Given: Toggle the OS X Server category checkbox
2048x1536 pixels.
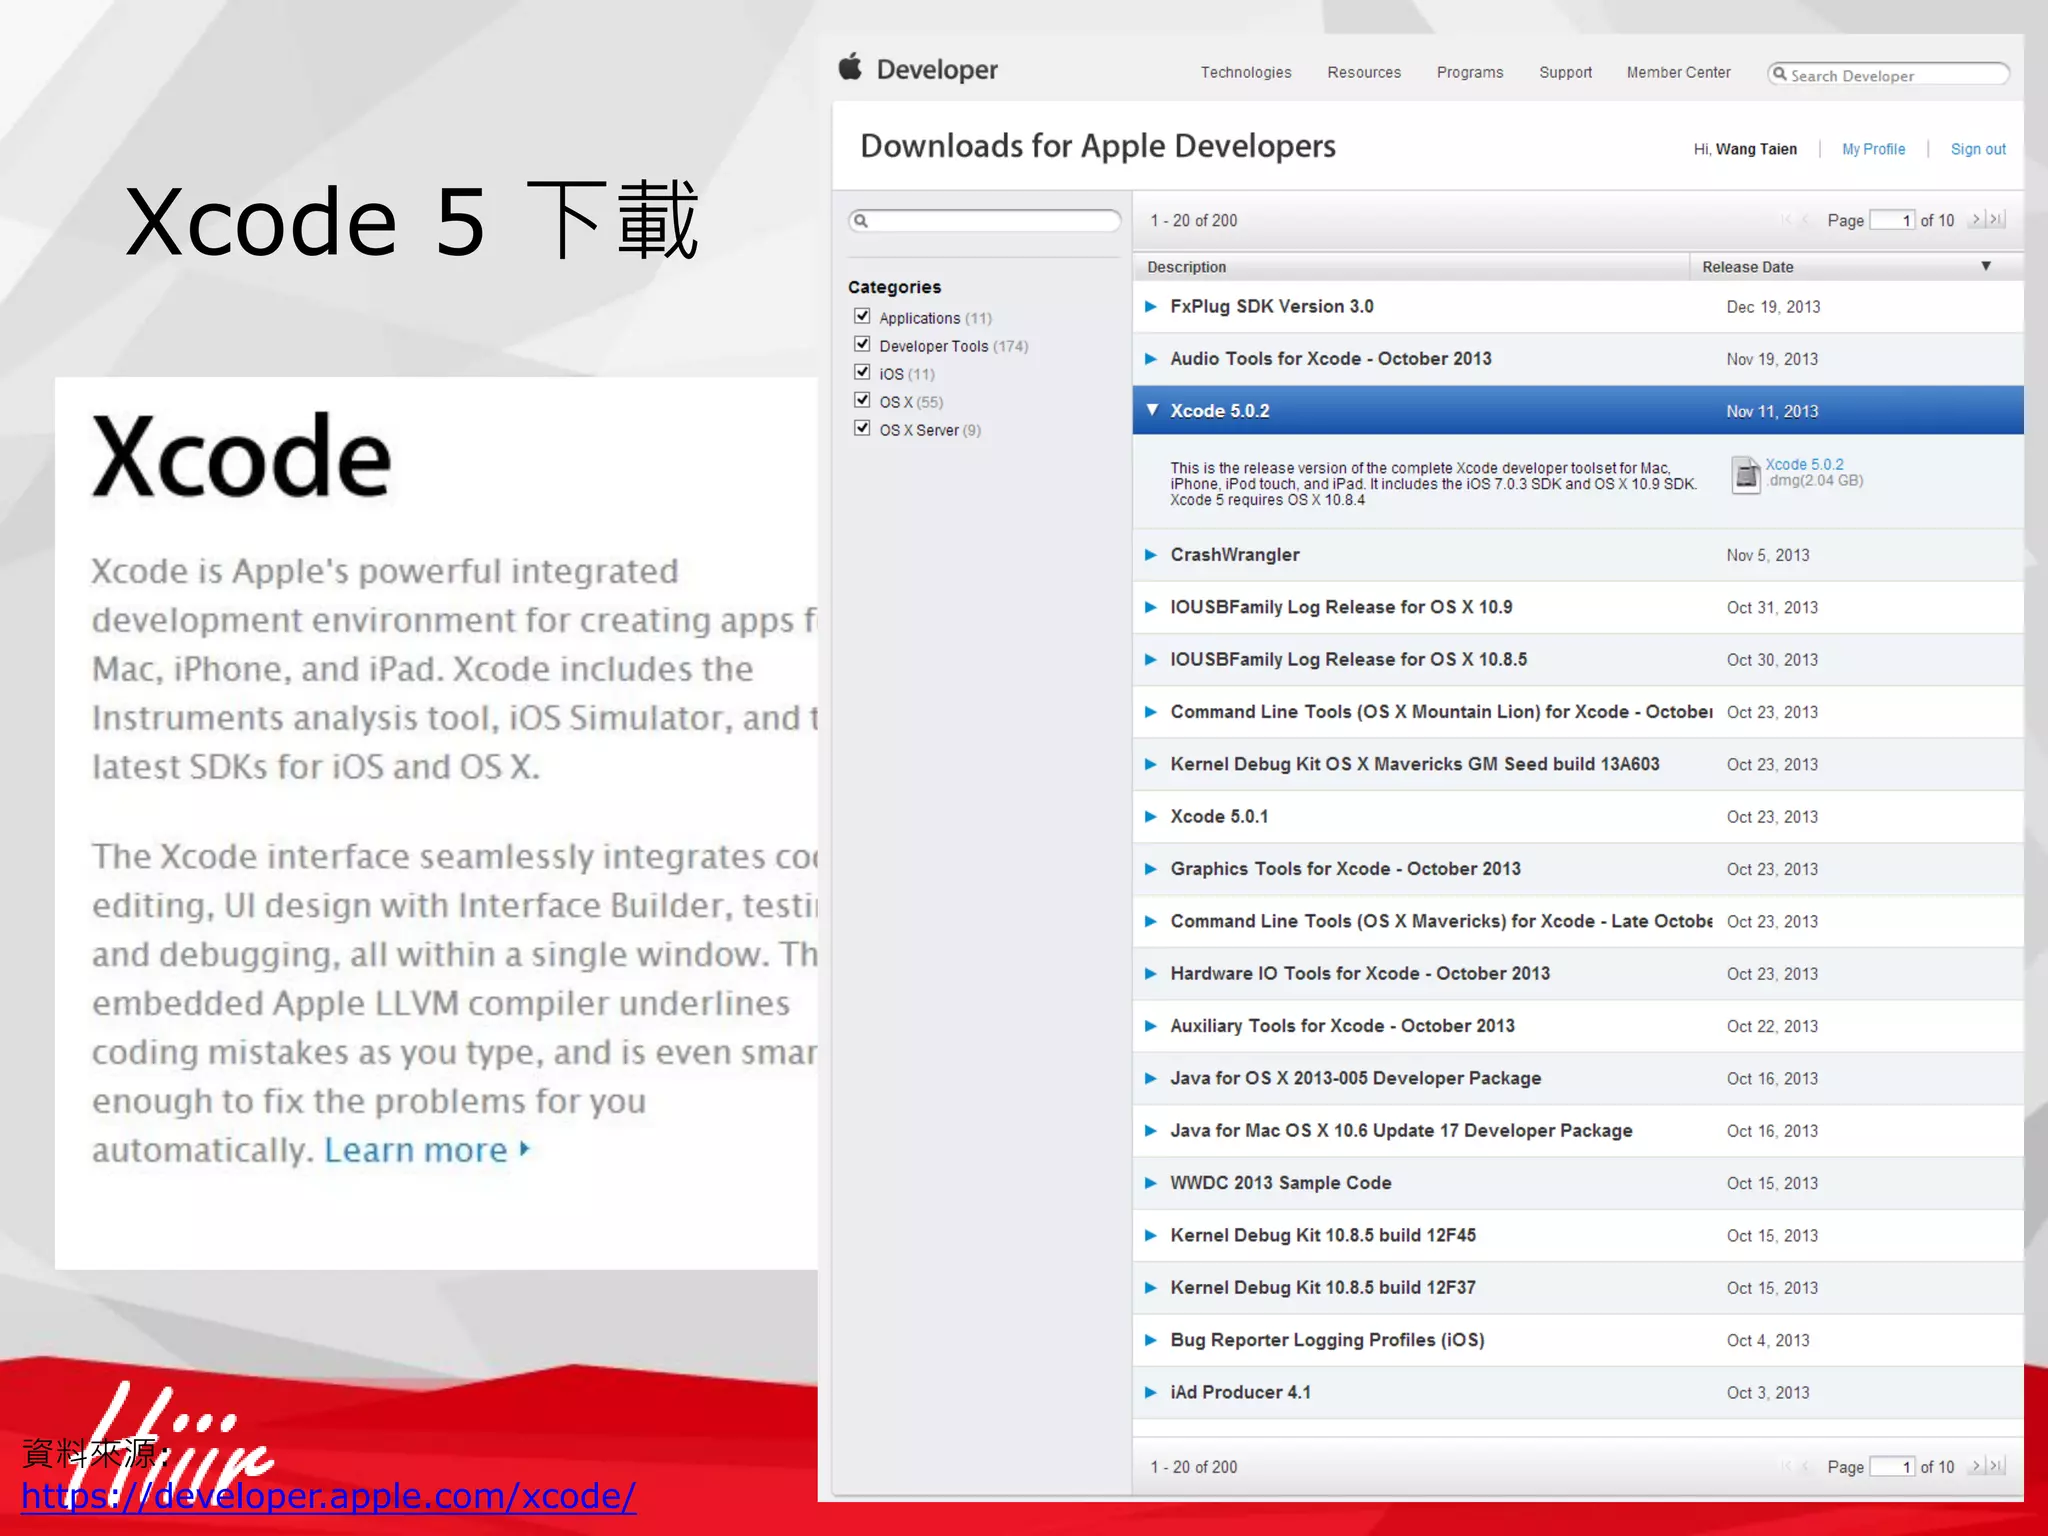Looking at the screenshot, I should (x=862, y=428).
